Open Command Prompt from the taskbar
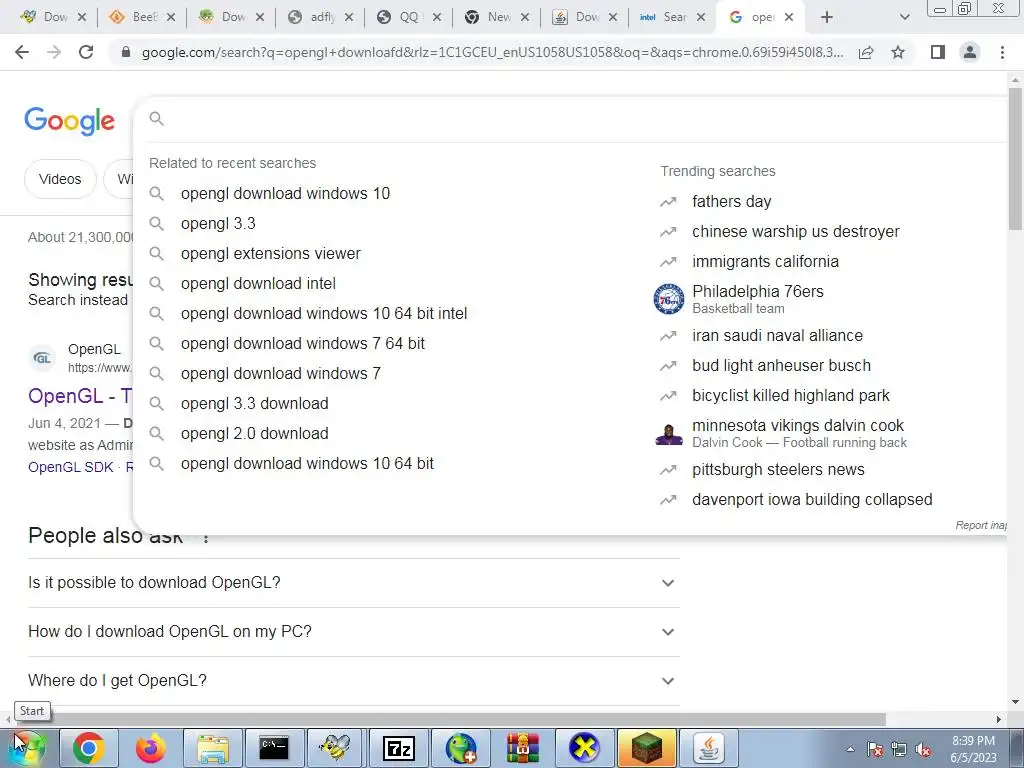This screenshot has height=768, width=1024. coord(274,748)
